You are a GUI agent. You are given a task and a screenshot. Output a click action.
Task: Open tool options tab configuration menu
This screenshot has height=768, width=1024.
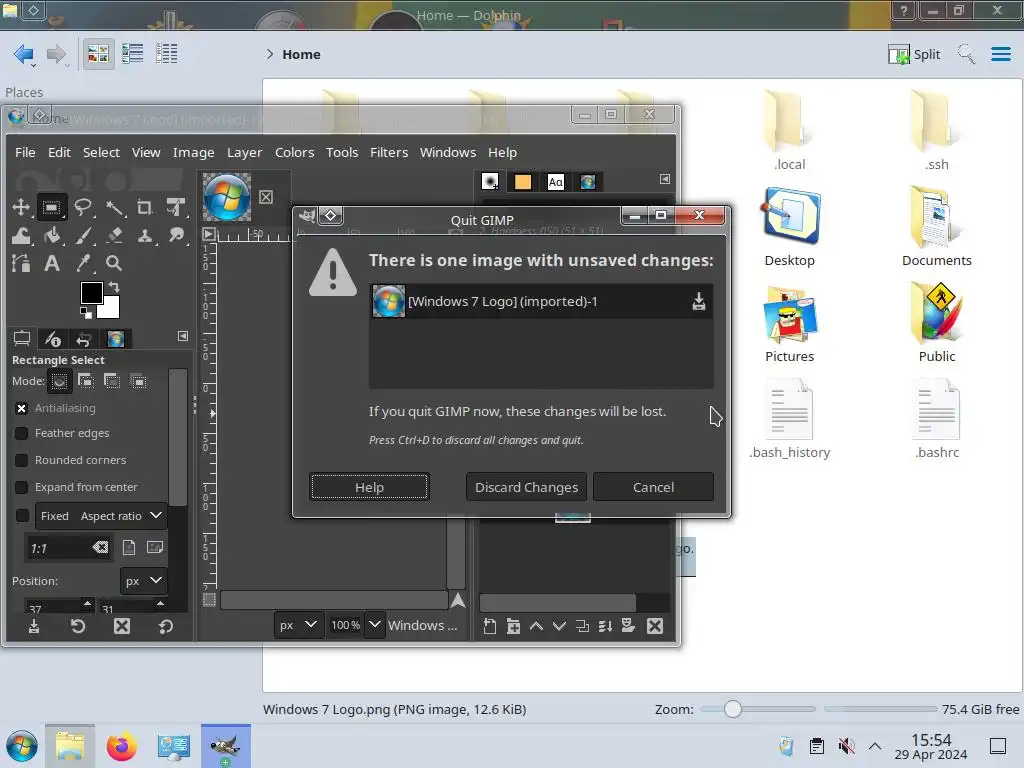[x=183, y=336]
